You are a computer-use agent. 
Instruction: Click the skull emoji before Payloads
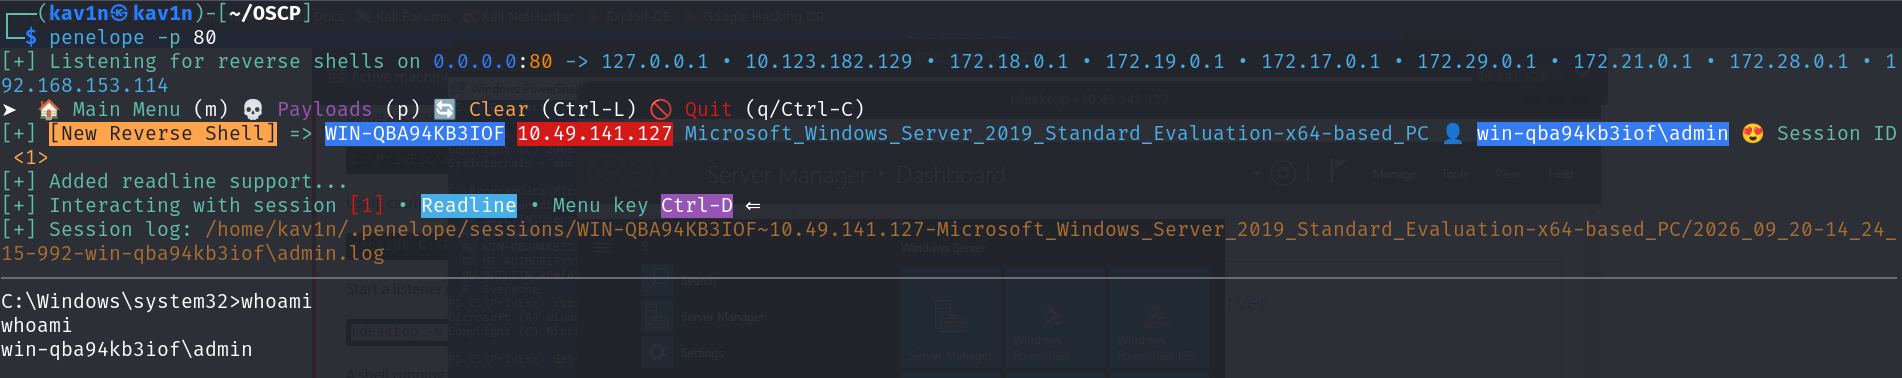[x=253, y=109]
